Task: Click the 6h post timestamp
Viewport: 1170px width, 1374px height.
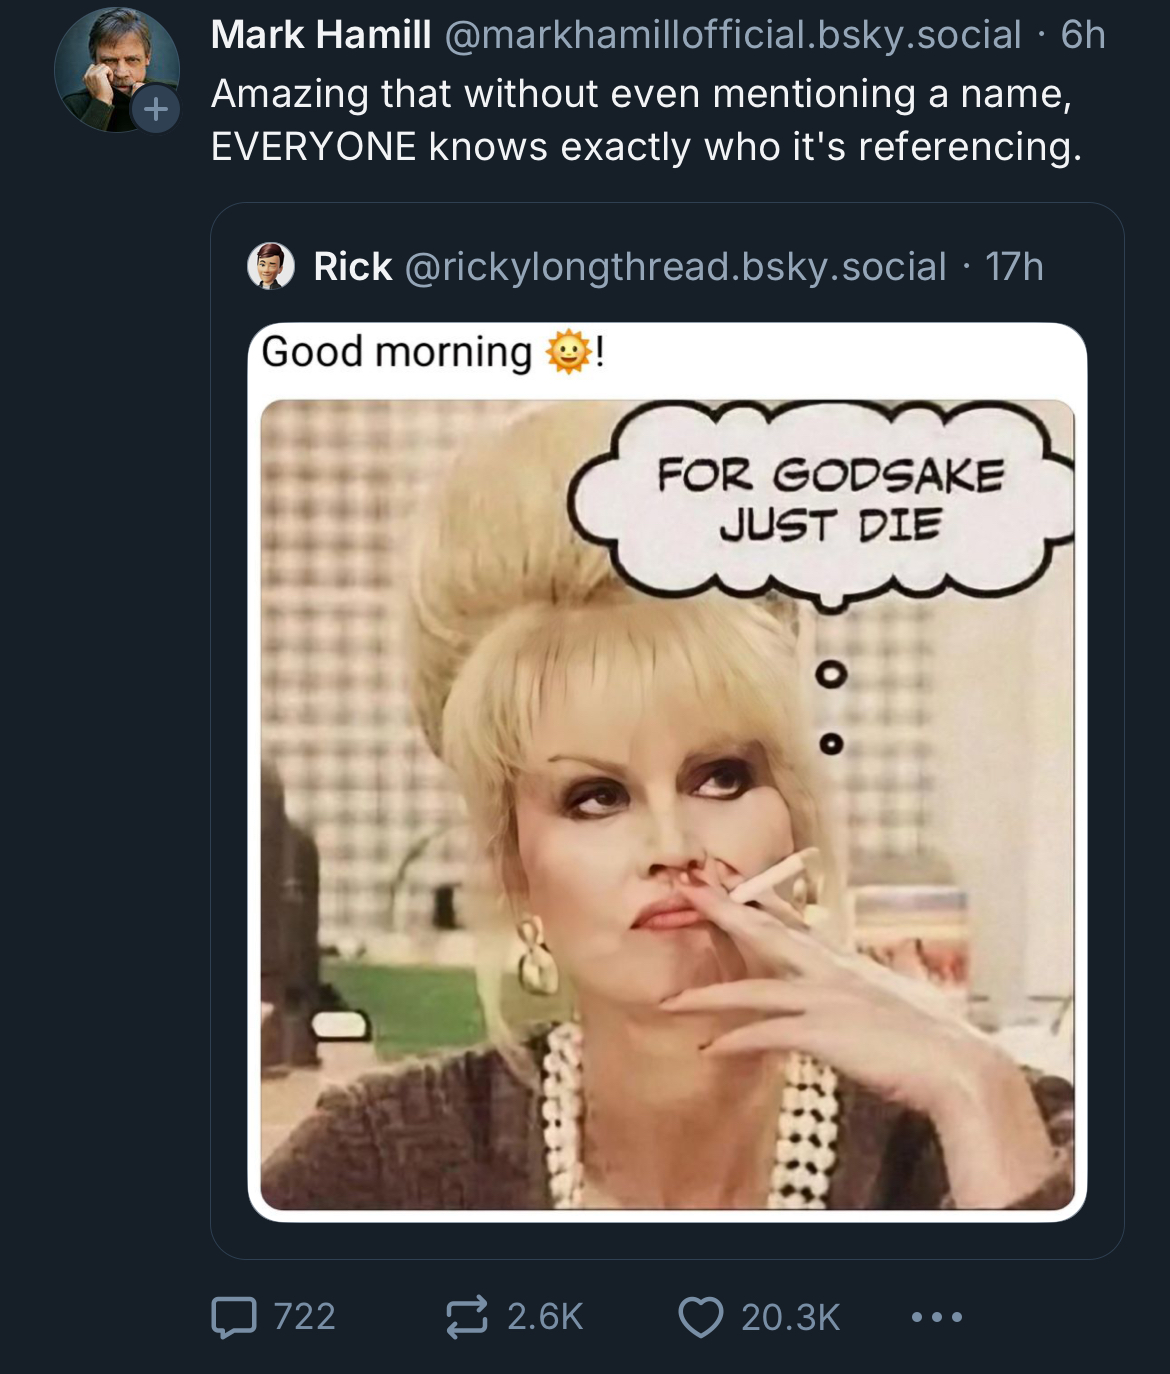Action: (1083, 35)
